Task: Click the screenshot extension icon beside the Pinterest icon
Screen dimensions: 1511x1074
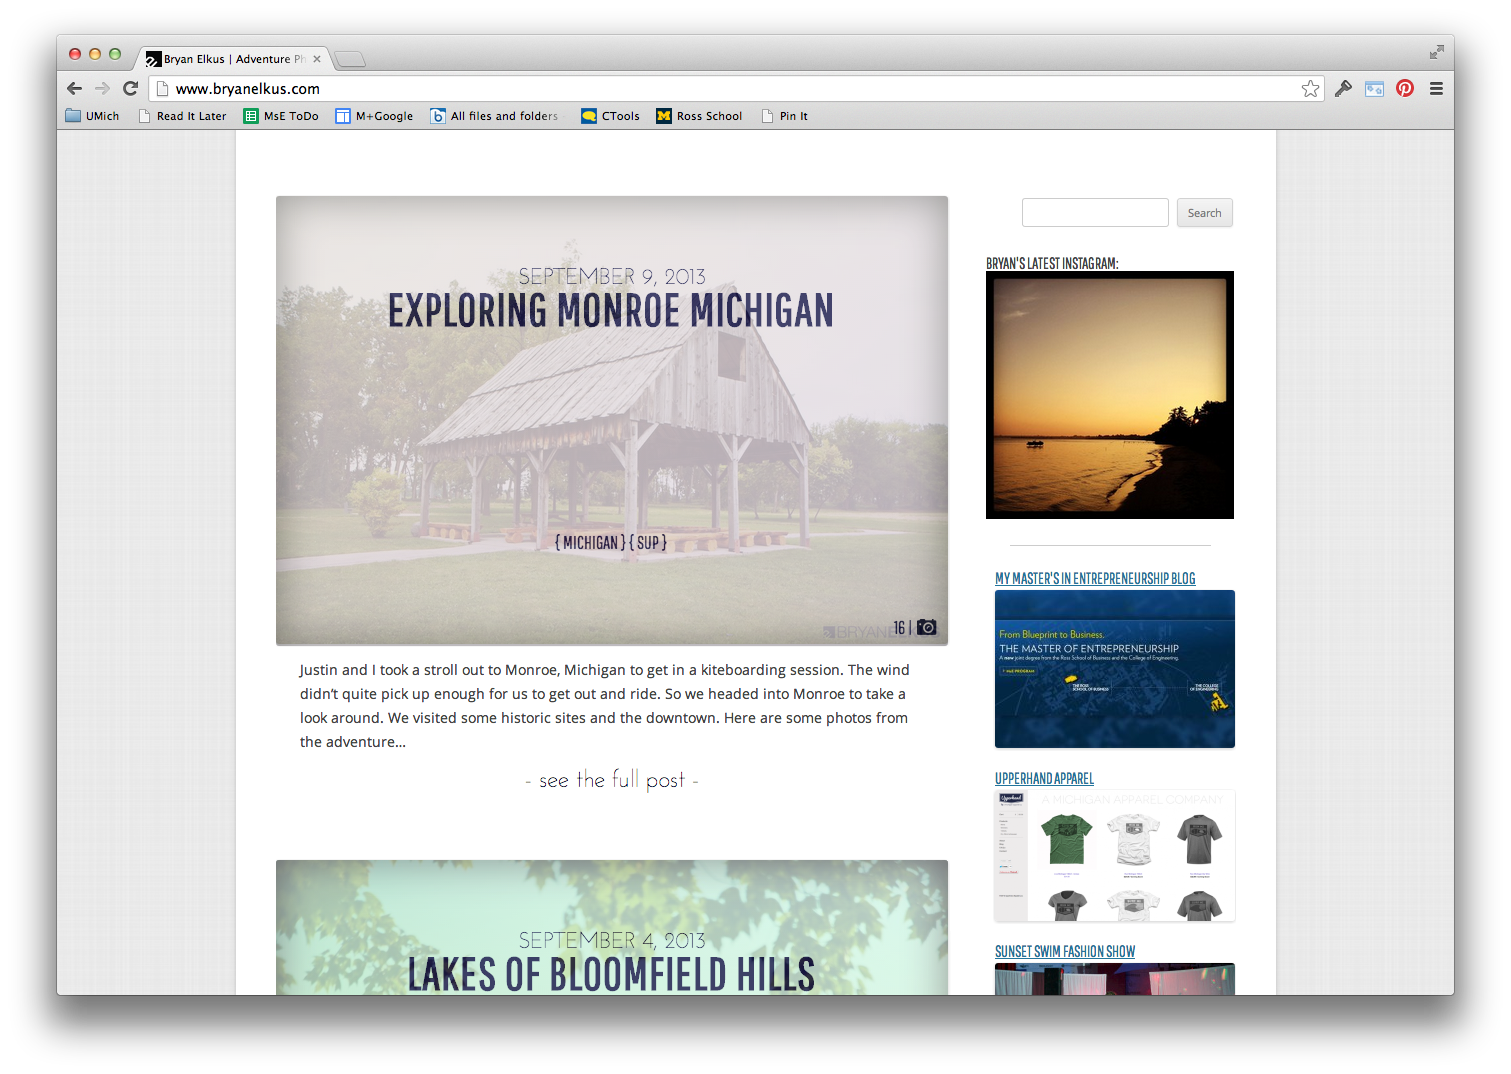Action: click(x=1375, y=88)
